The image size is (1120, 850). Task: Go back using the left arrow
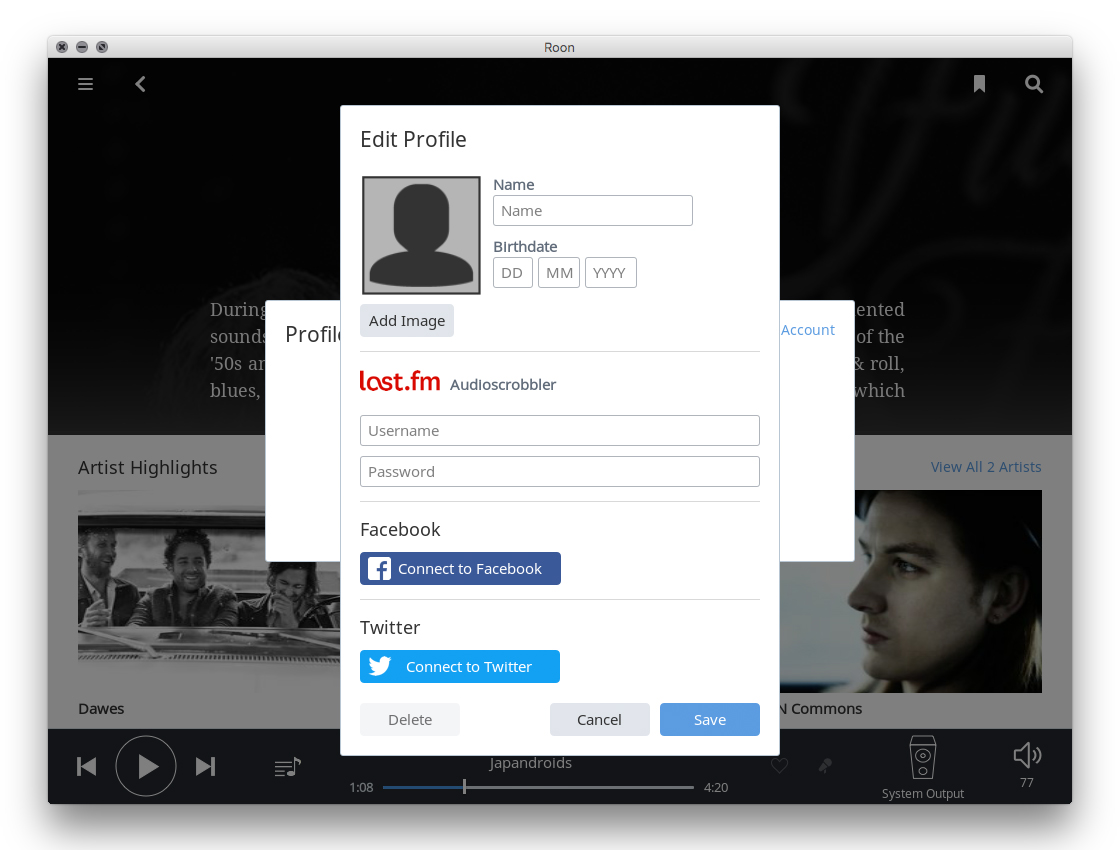[x=141, y=84]
